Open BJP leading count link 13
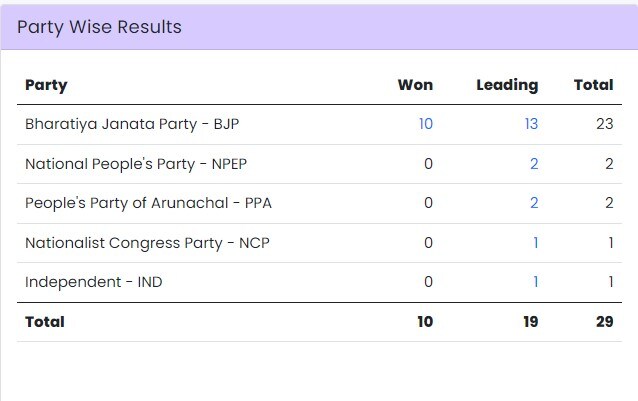 coord(531,124)
